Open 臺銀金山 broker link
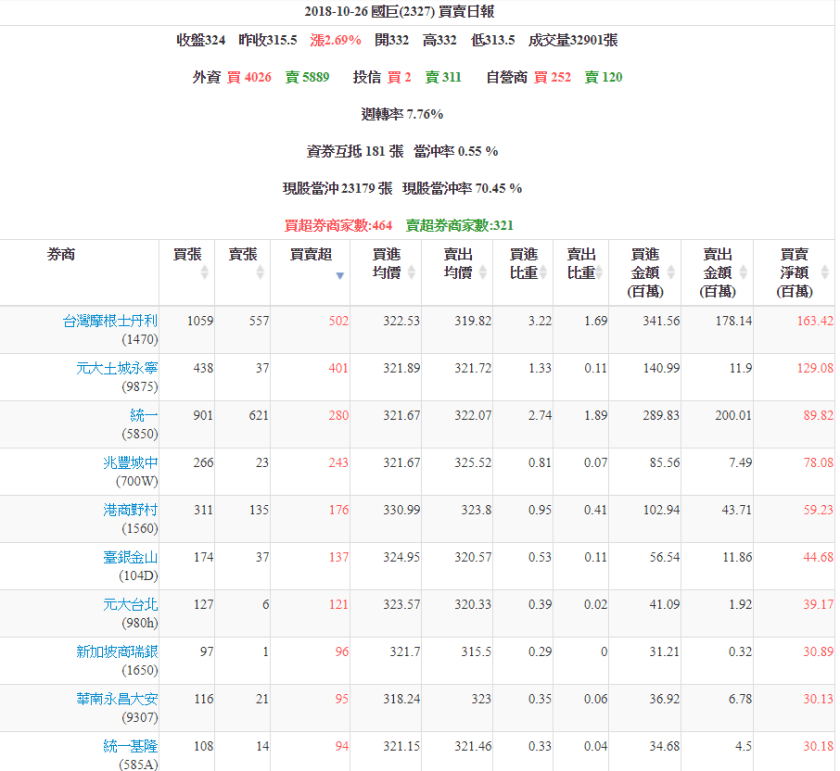The image size is (840, 771). [x=130, y=557]
